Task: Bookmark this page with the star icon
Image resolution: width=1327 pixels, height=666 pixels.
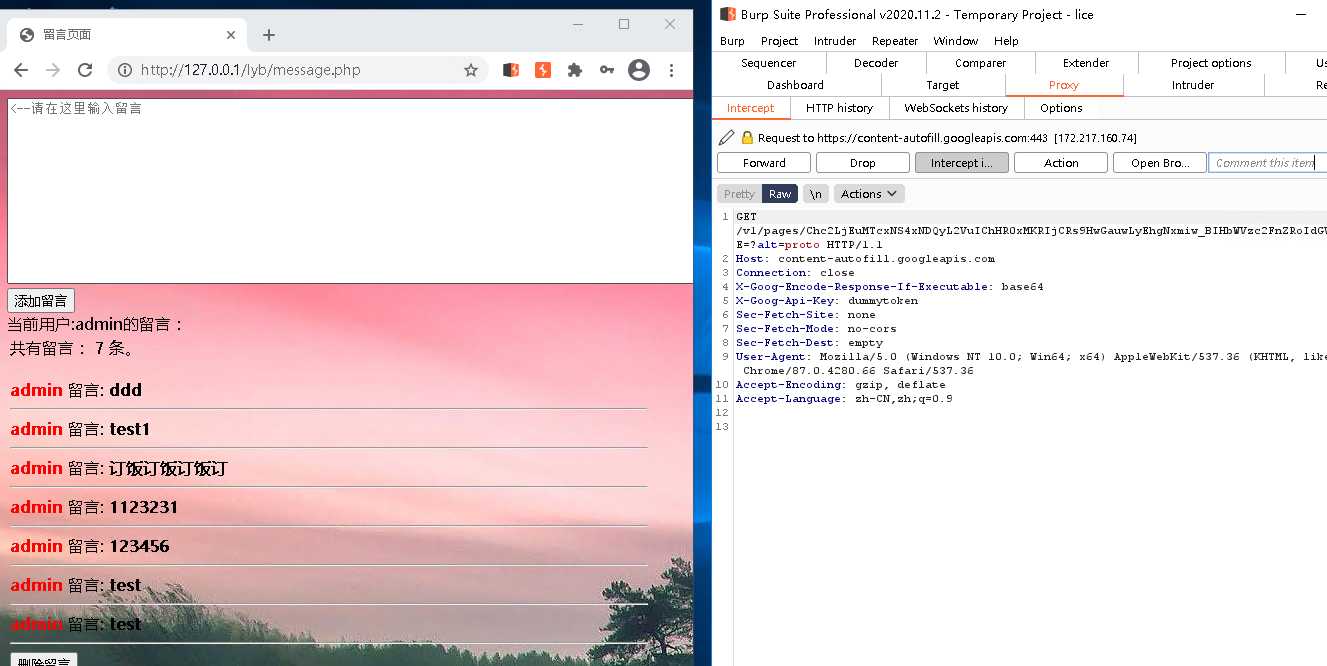Action: tap(470, 70)
